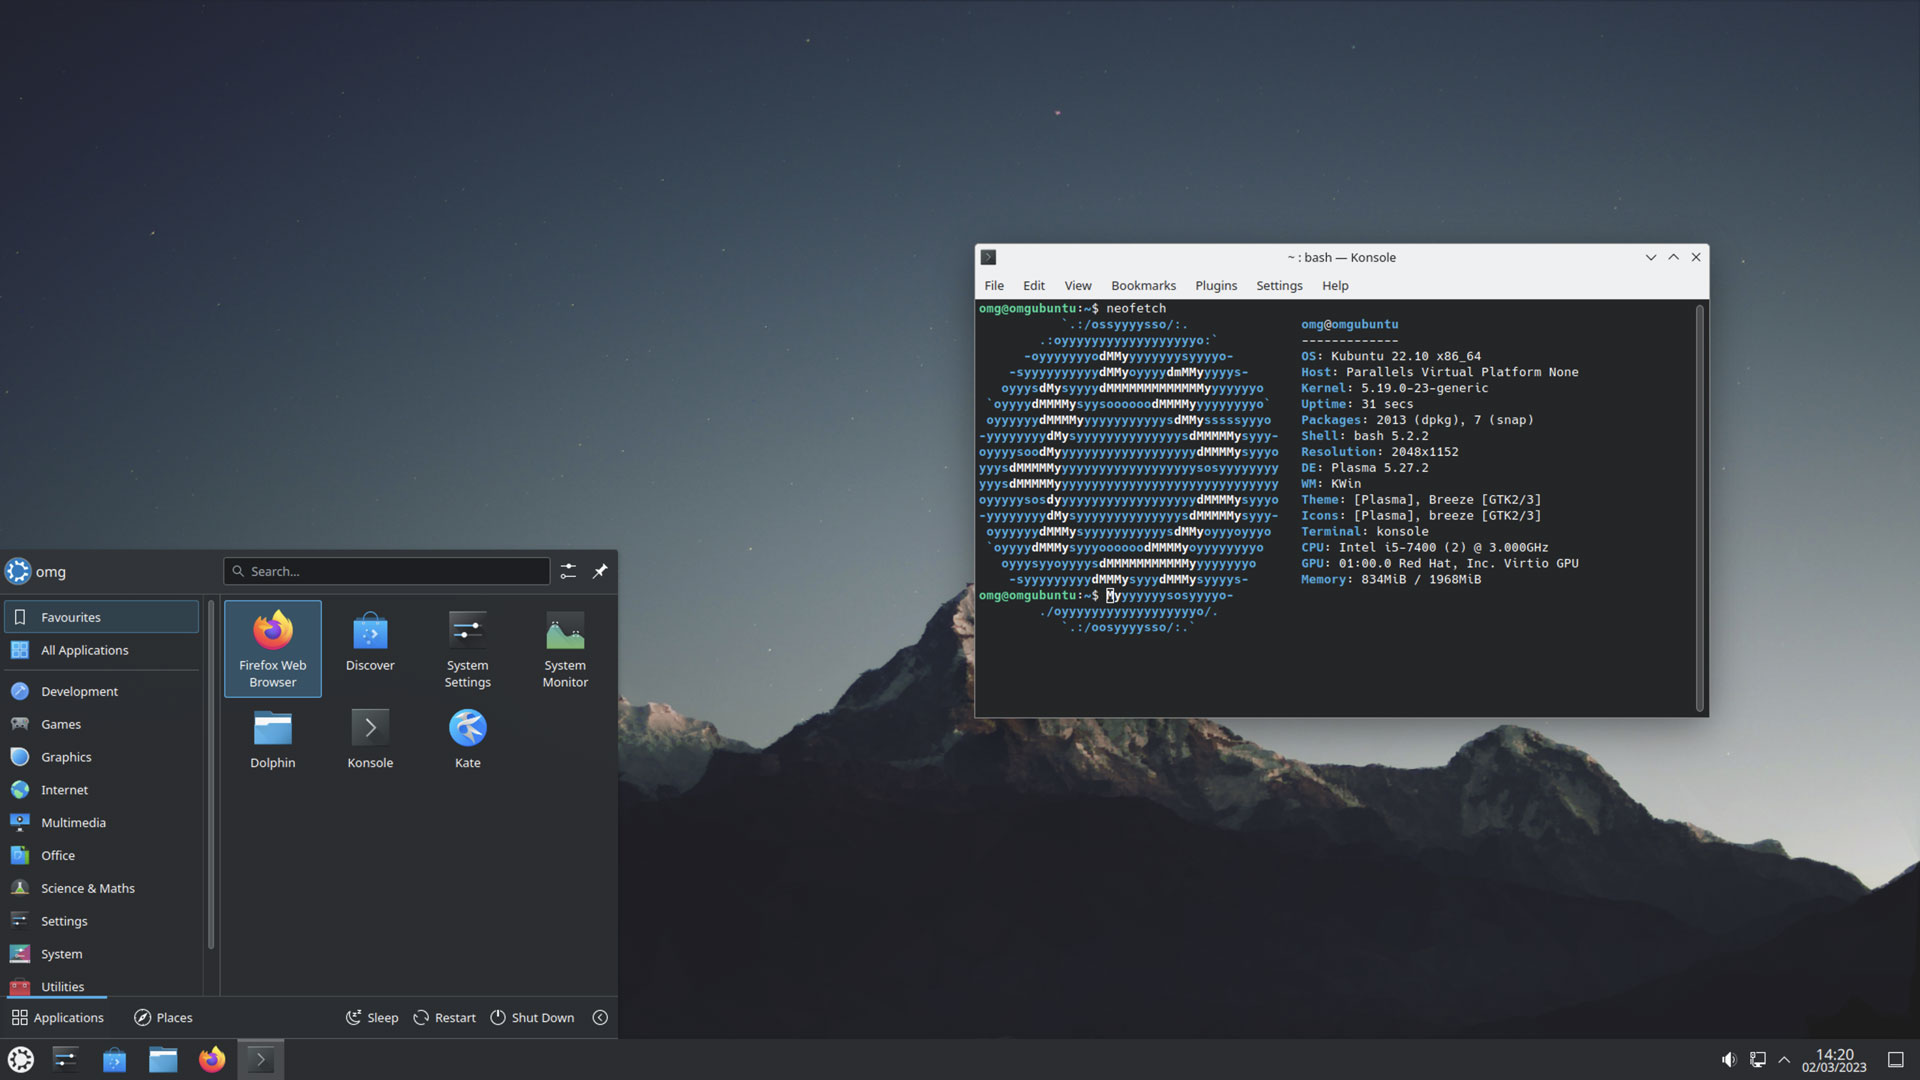Pin the launcher open with pin icon
Viewport: 1920px width, 1080px height.
(x=600, y=571)
